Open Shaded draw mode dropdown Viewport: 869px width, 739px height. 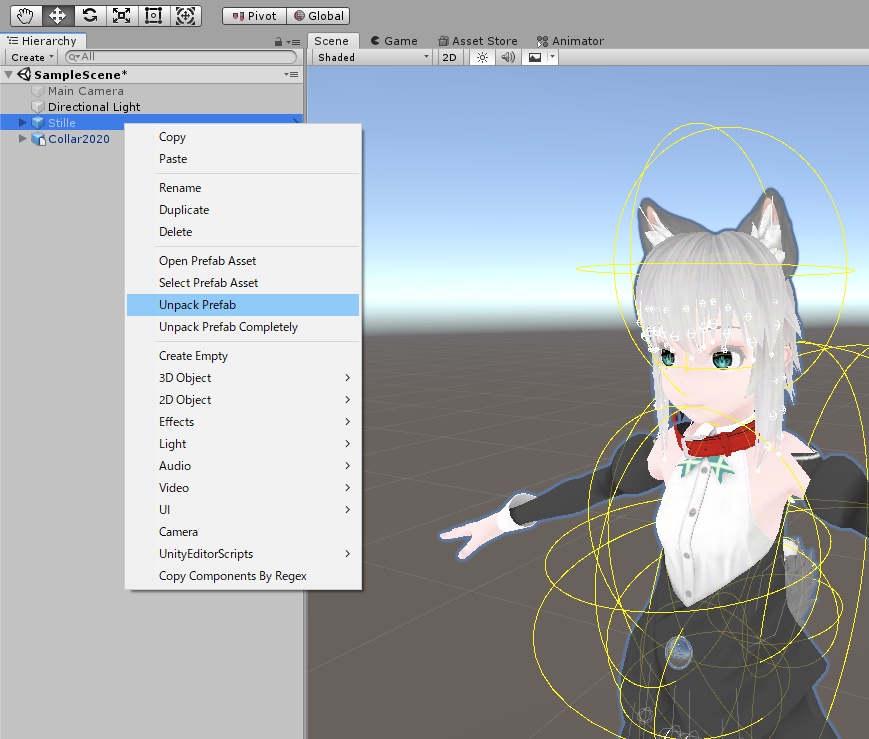tap(372, 57)
